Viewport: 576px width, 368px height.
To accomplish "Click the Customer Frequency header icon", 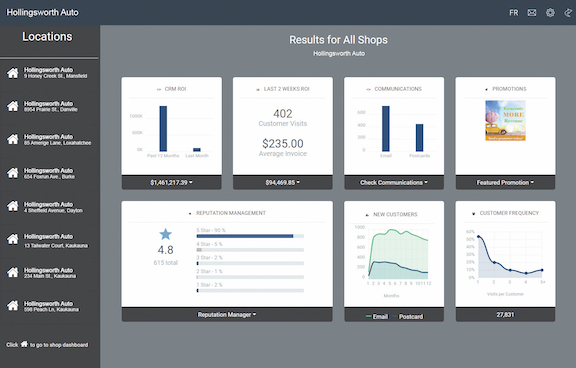I will pos(474,213).
